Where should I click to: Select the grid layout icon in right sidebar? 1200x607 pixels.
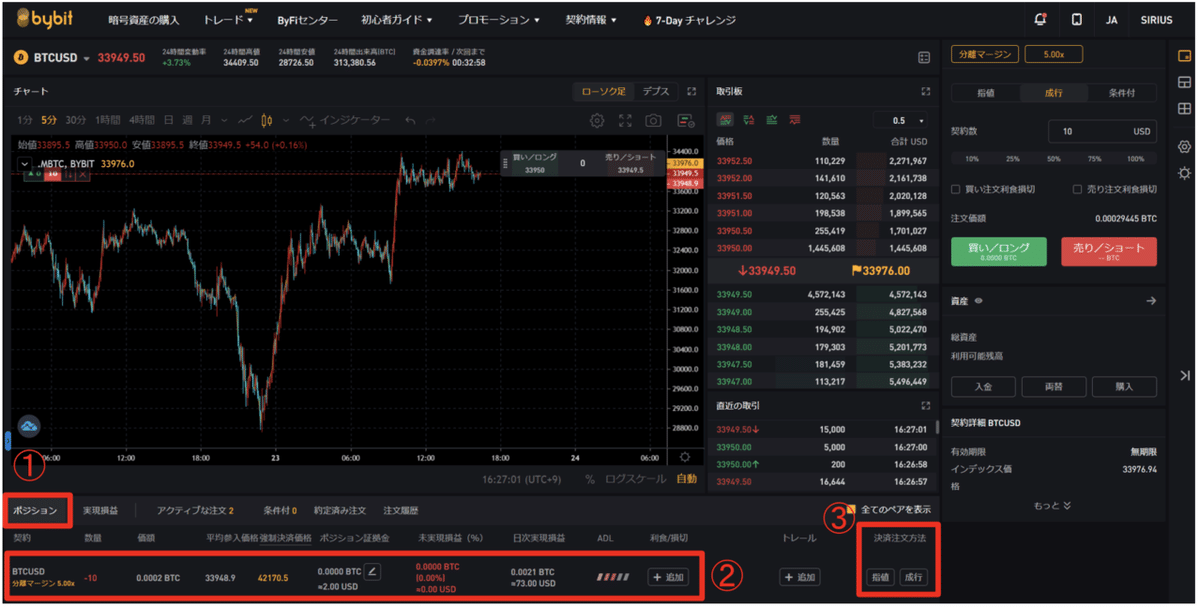coord(1184,108)
